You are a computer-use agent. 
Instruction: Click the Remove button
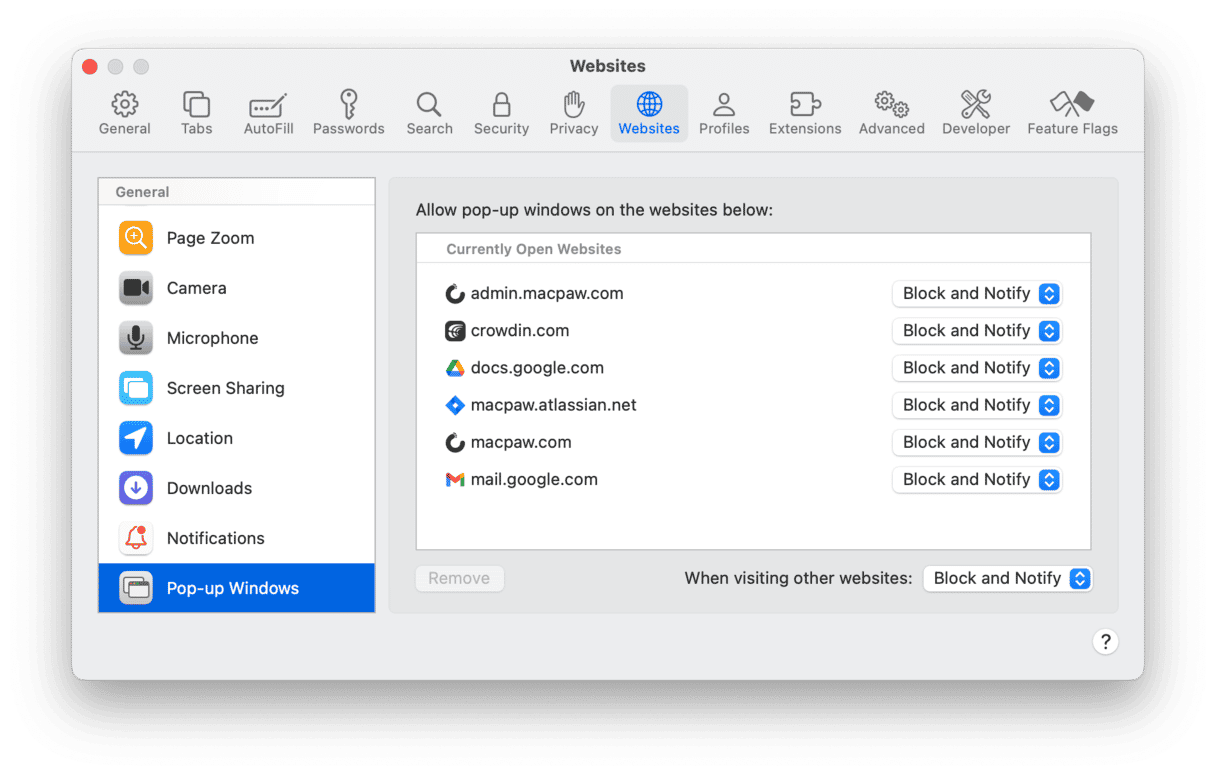tap(459, 578)
